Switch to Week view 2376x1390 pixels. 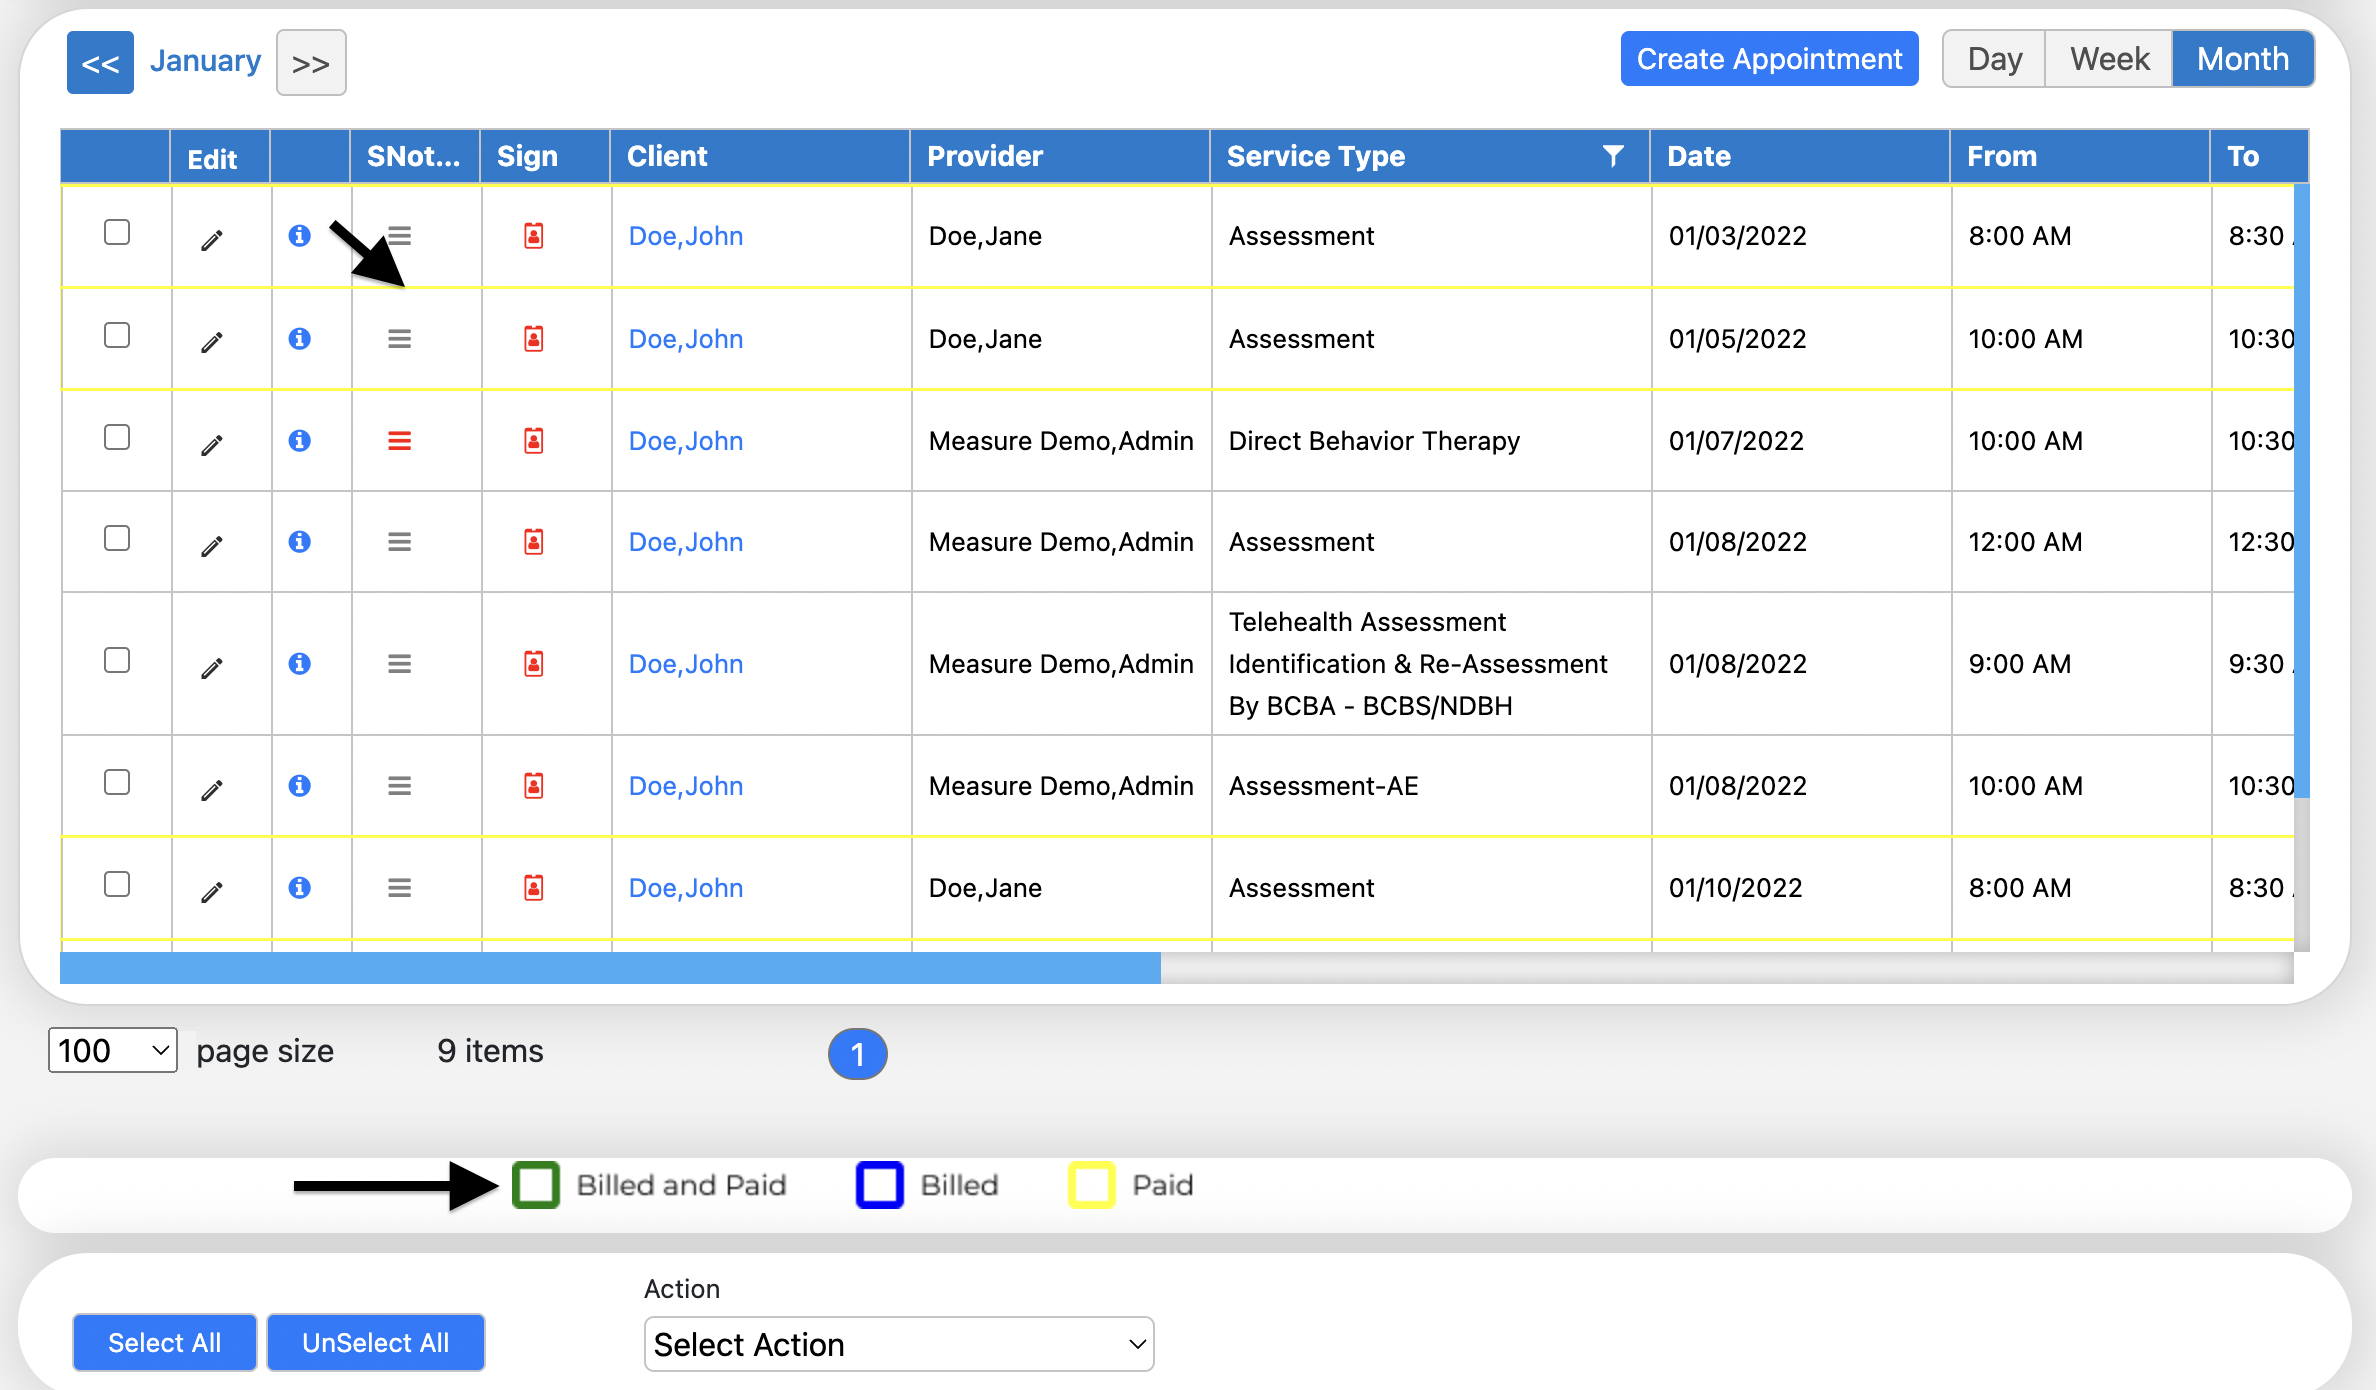(x=2108, y=59)
